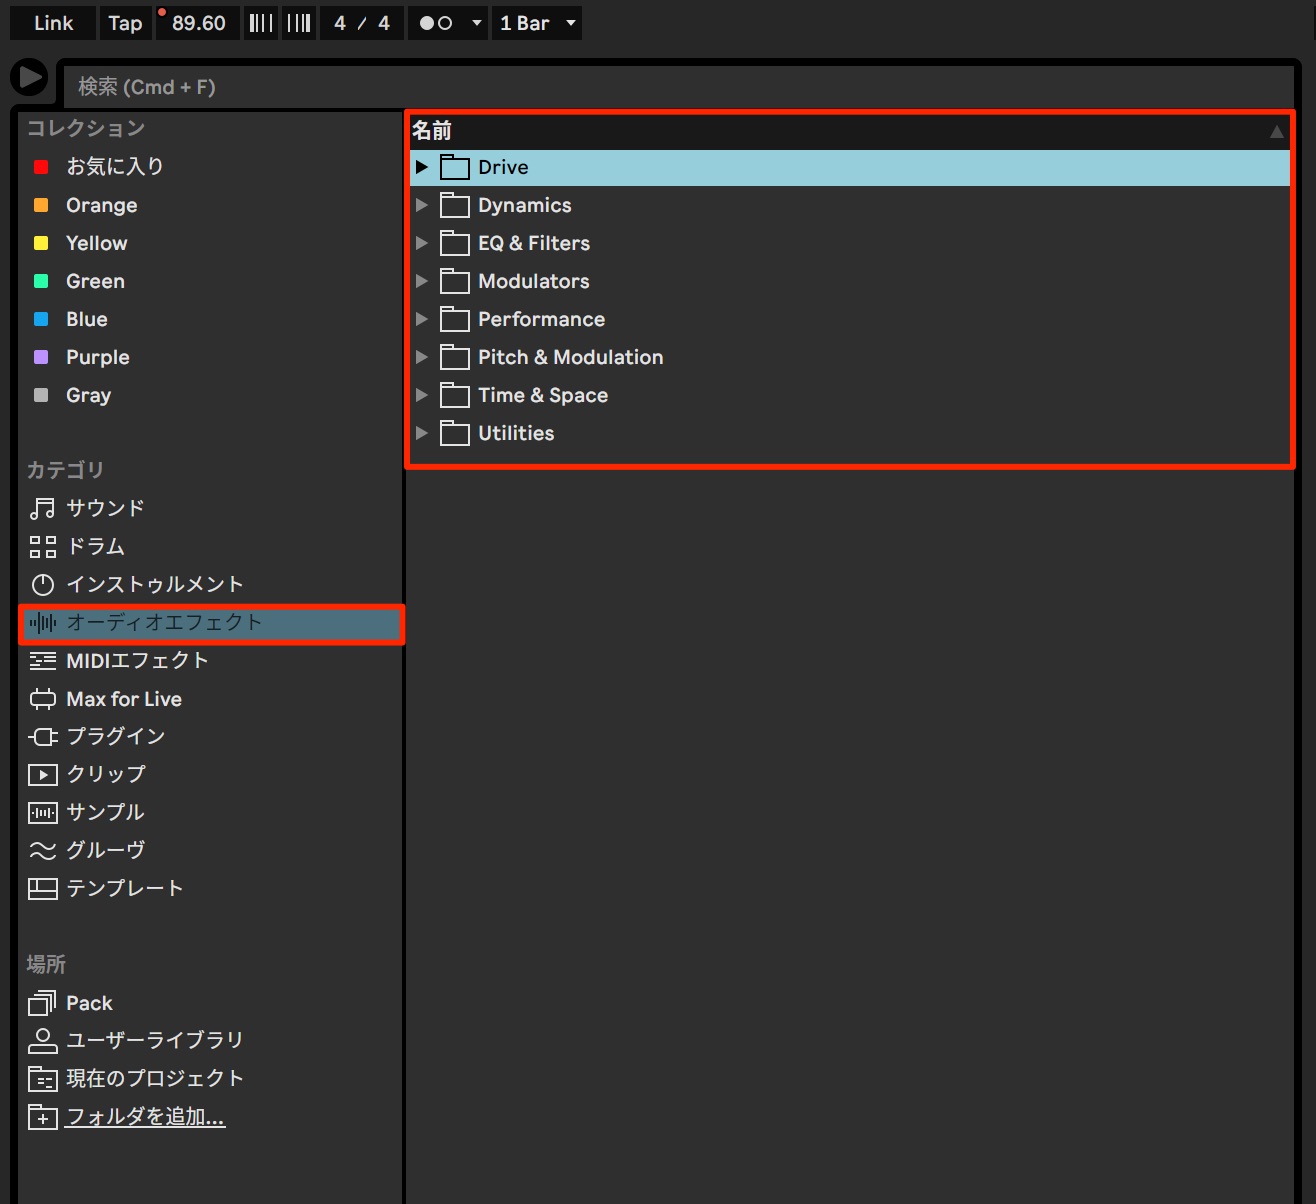The height and width of the screenshot is (1204, 1316).
Task: Select the Utilities row text
Action: (516, 433)
